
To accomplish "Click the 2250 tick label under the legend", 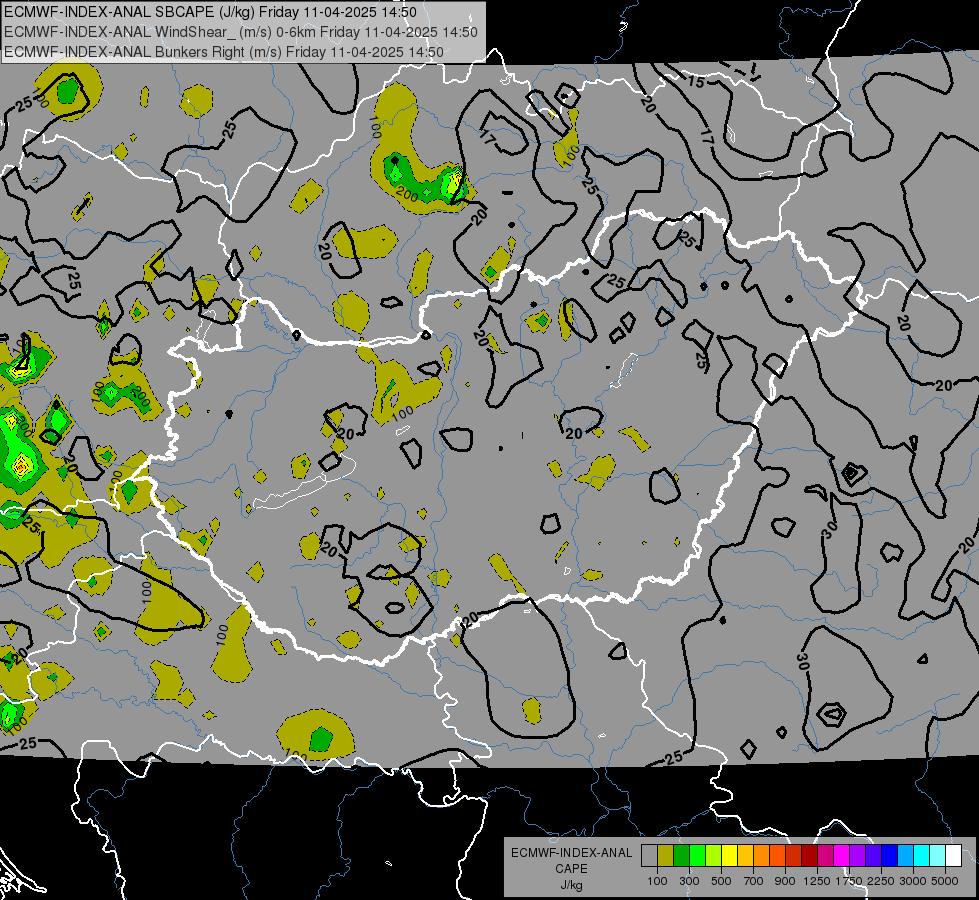I will 880,881.
